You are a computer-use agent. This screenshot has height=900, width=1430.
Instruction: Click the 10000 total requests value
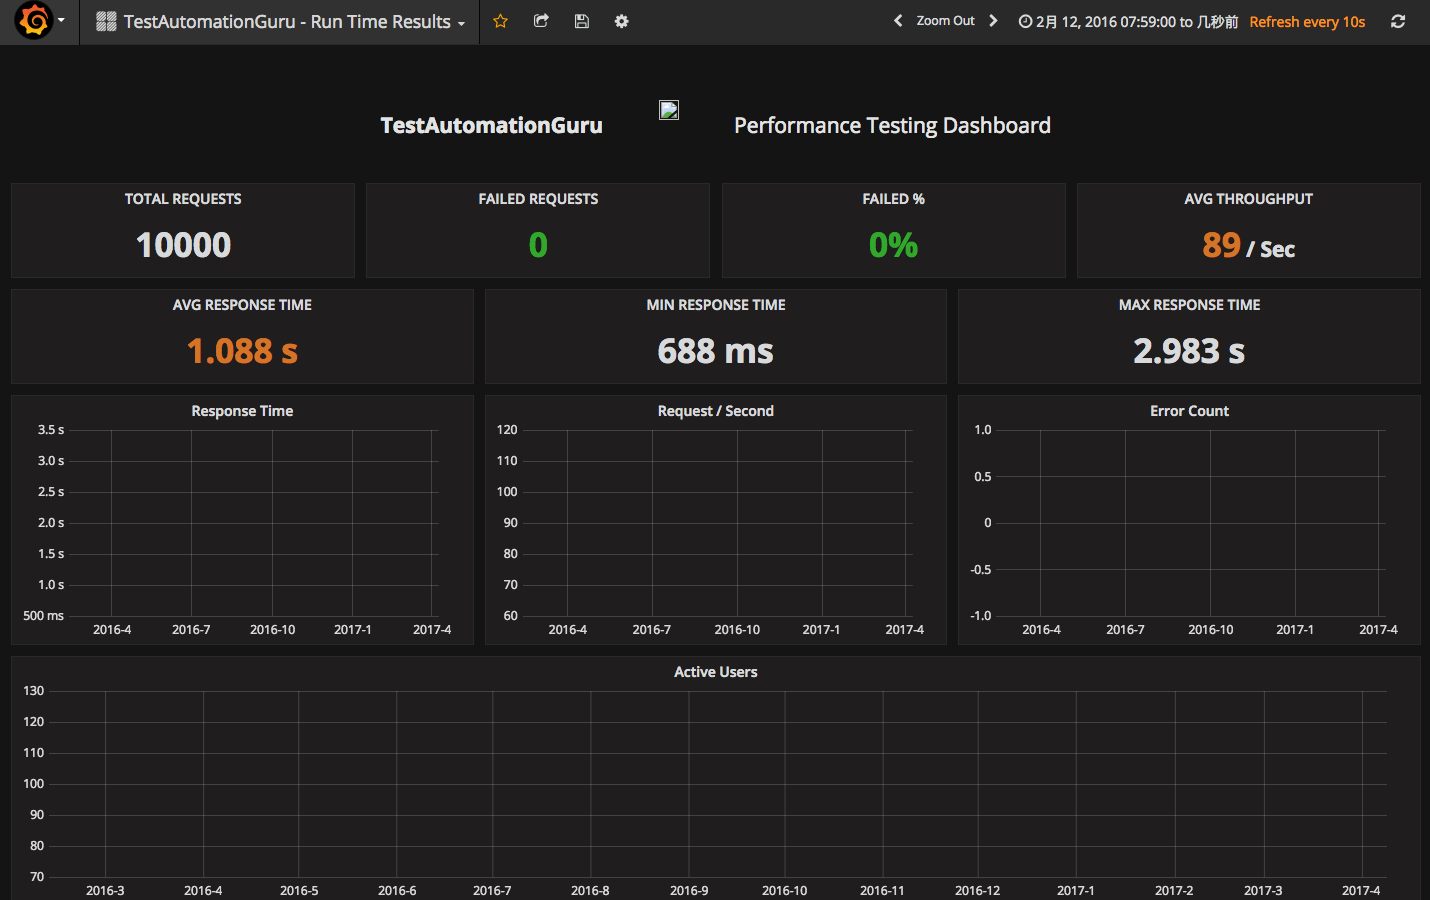coord(183,245)
